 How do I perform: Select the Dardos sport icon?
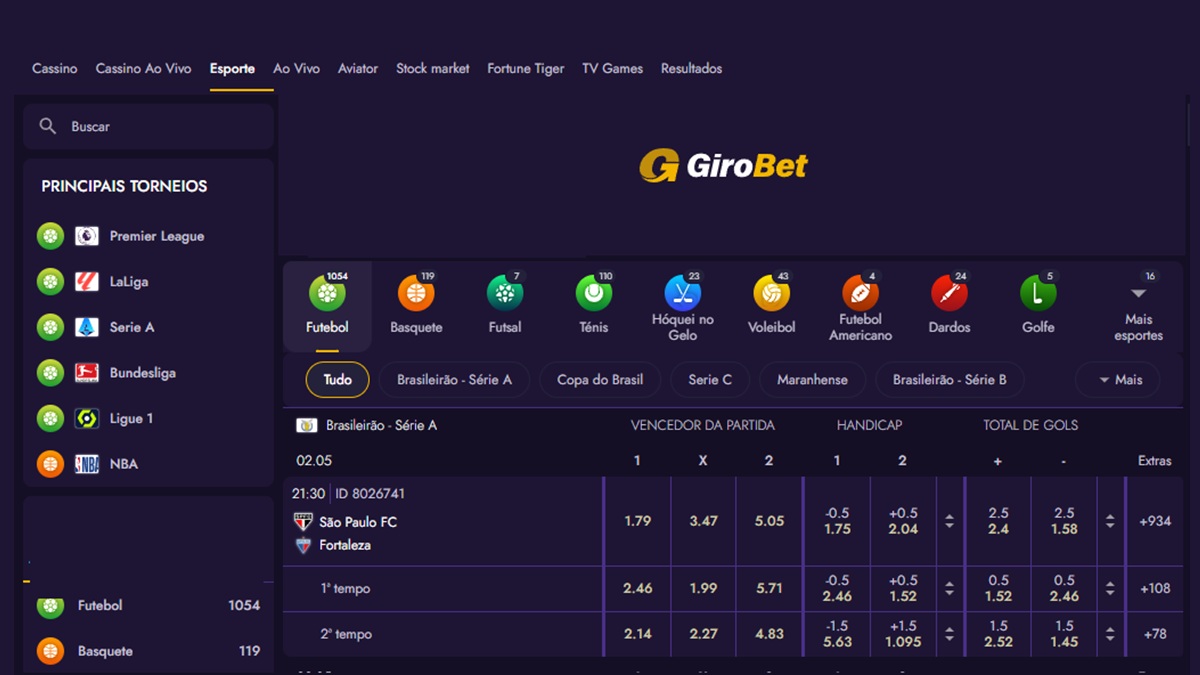click(949, 294)
